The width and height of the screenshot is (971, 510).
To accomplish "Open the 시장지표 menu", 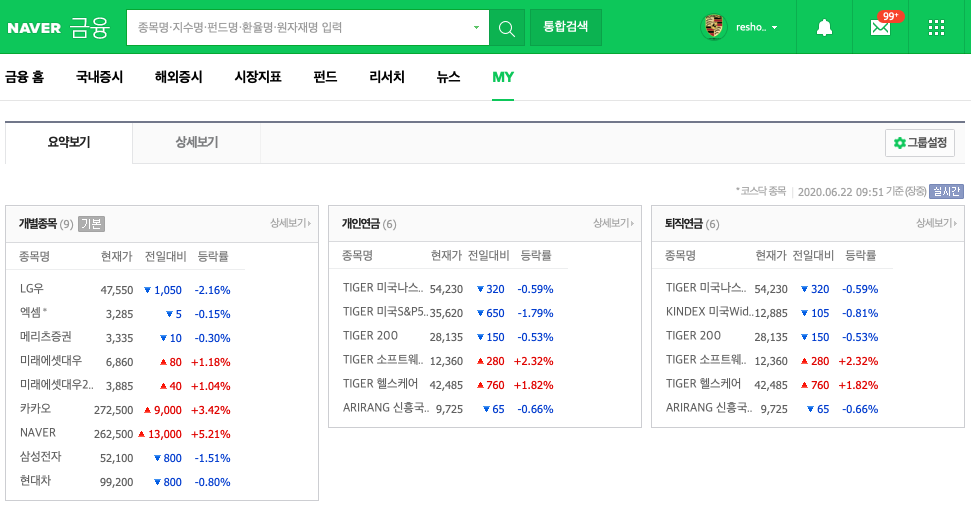I will (x=258, y=77).
